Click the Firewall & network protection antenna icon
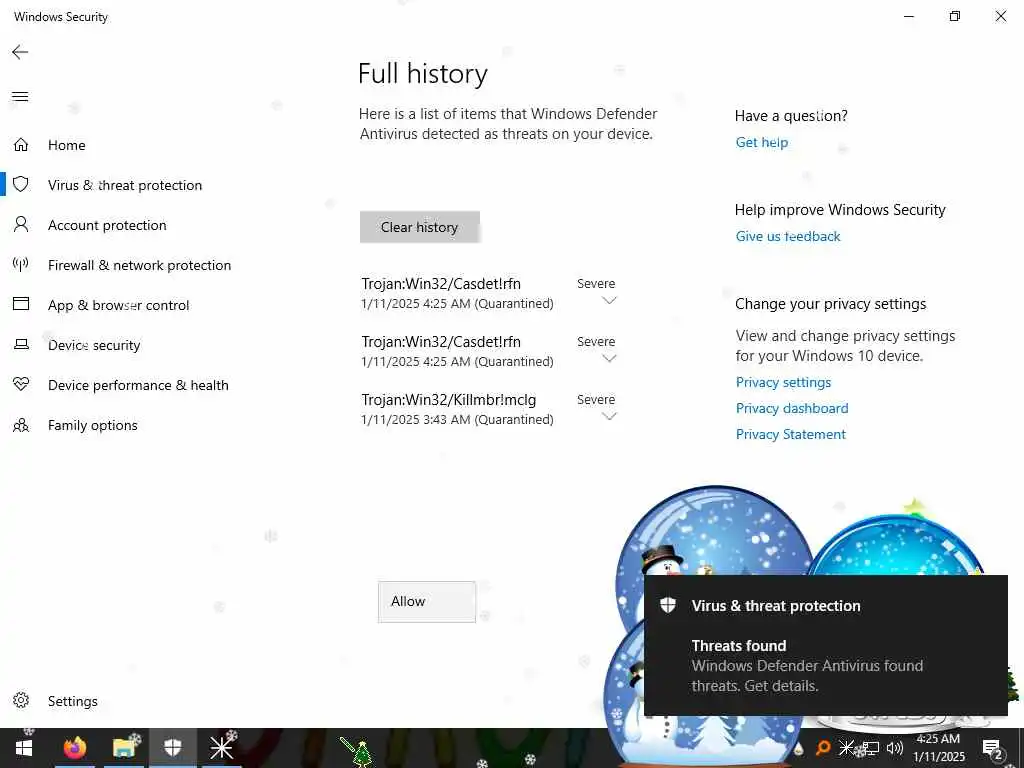Viewport: 1024px width, 768px height. click(x=21, y=264)
